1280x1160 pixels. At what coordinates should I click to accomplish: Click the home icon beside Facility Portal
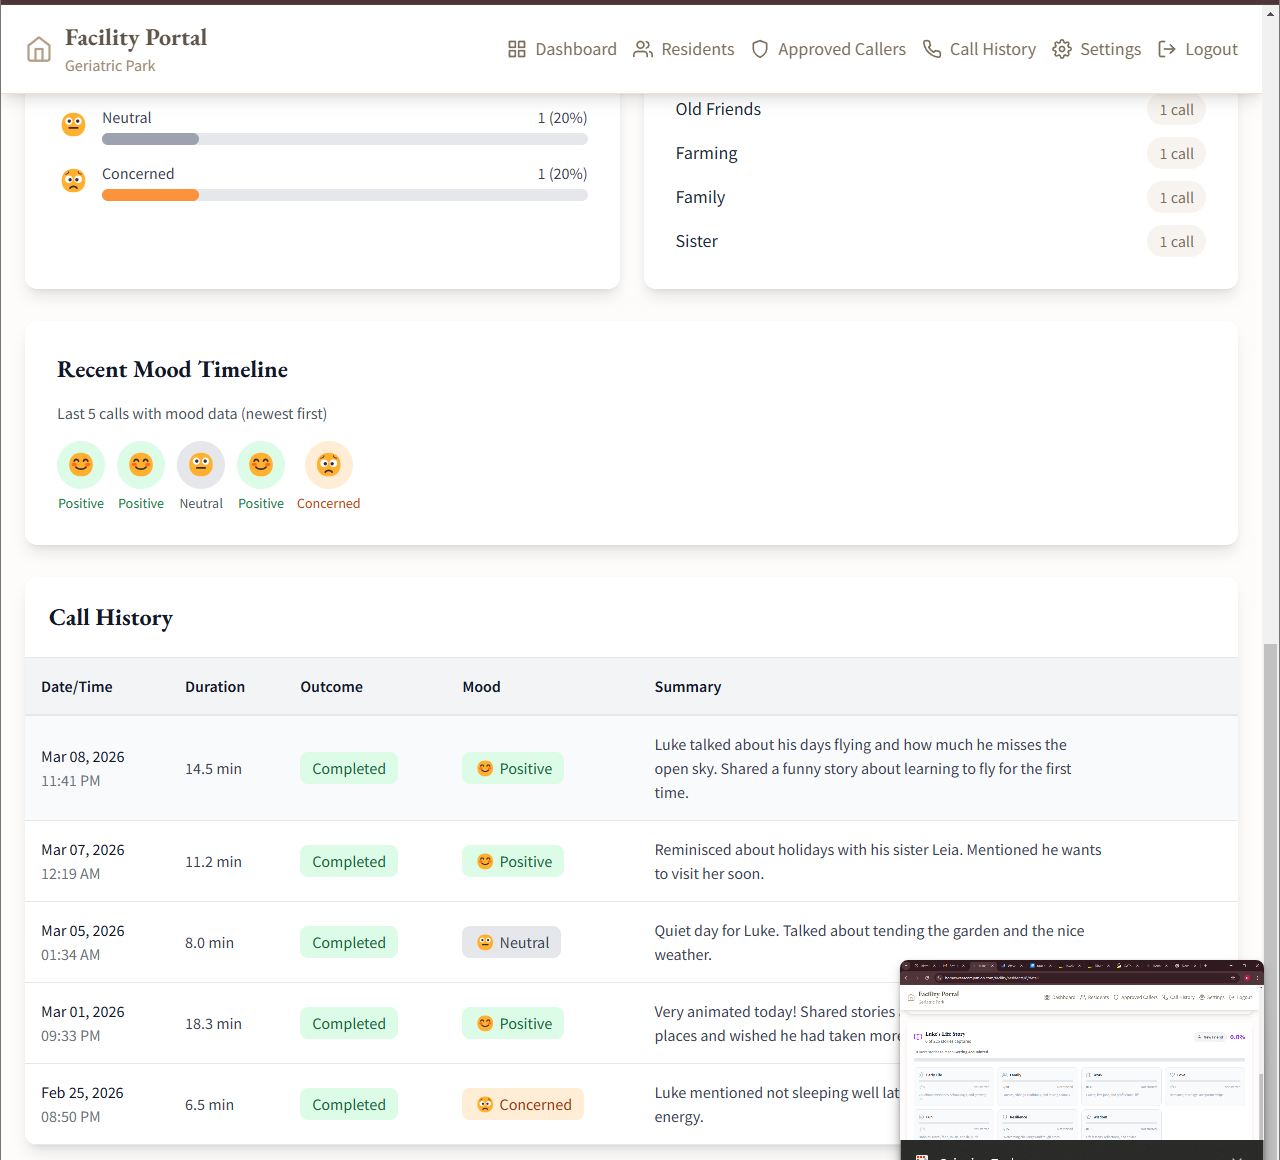[x=38, y=48]
